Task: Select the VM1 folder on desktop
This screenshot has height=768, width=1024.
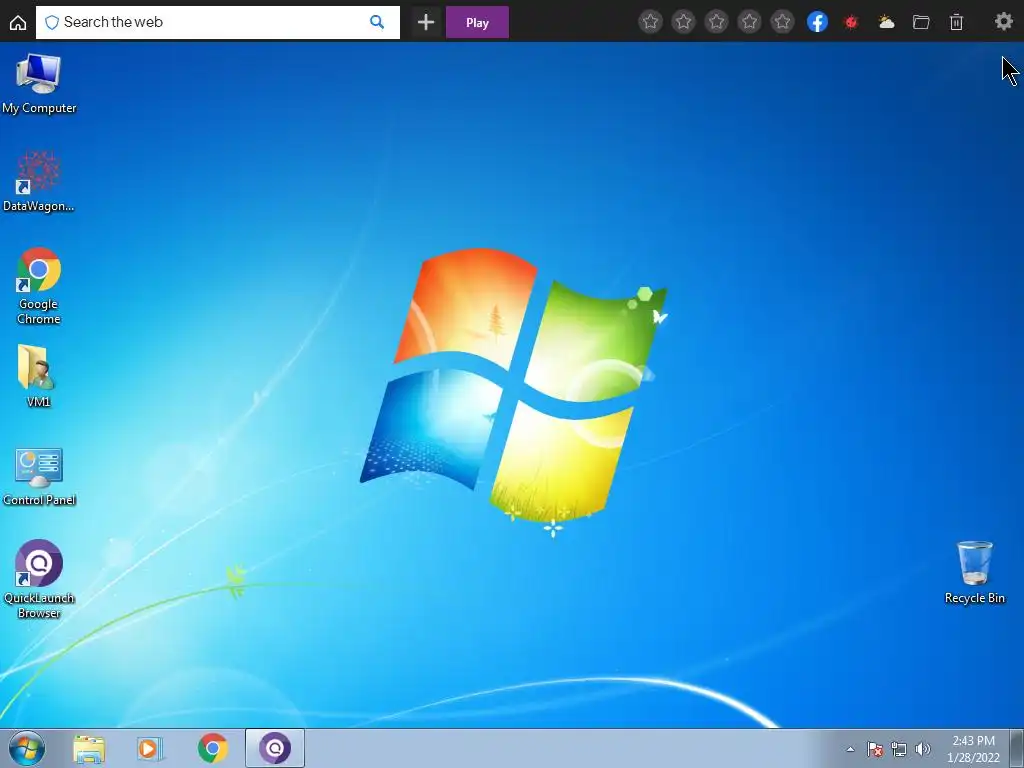Action: 38,376
